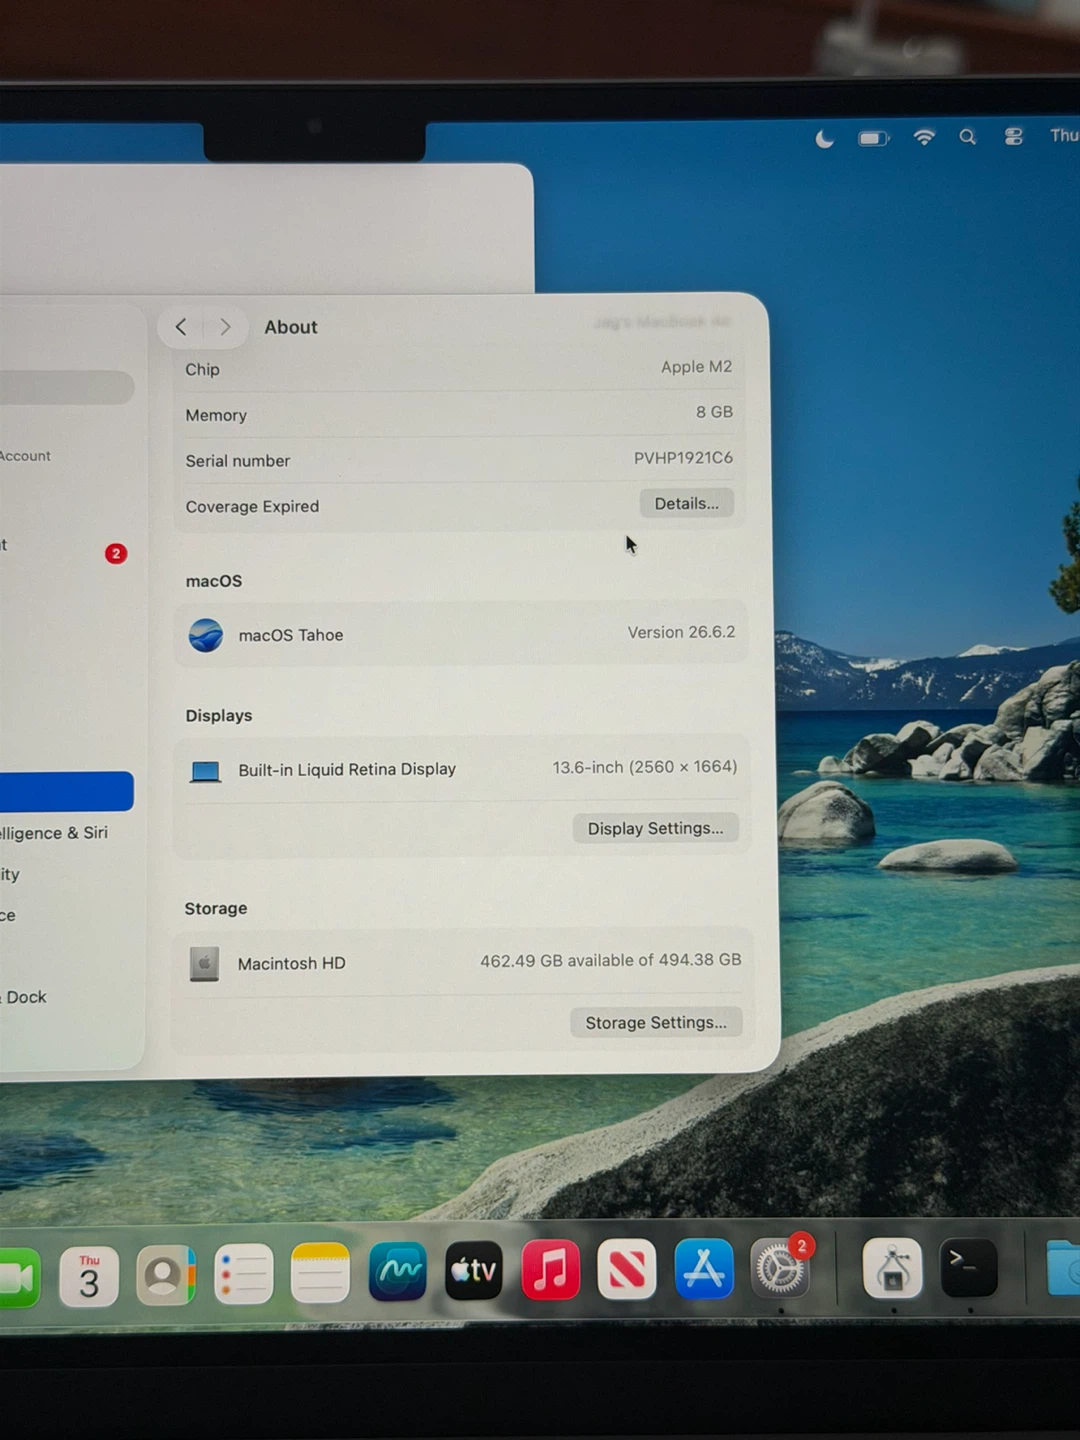Toggle Focus moon icon in menu bar

click(x=824, y=139)
